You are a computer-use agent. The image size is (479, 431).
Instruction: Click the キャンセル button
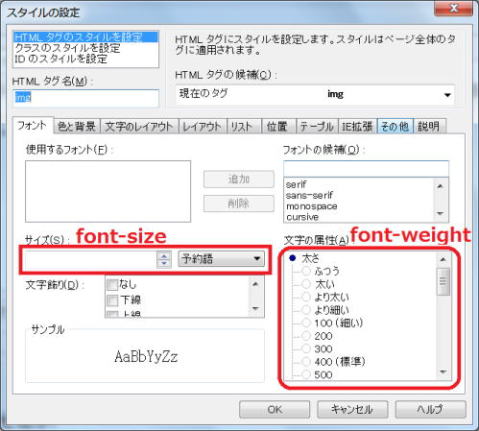click(x=352, y=409)
